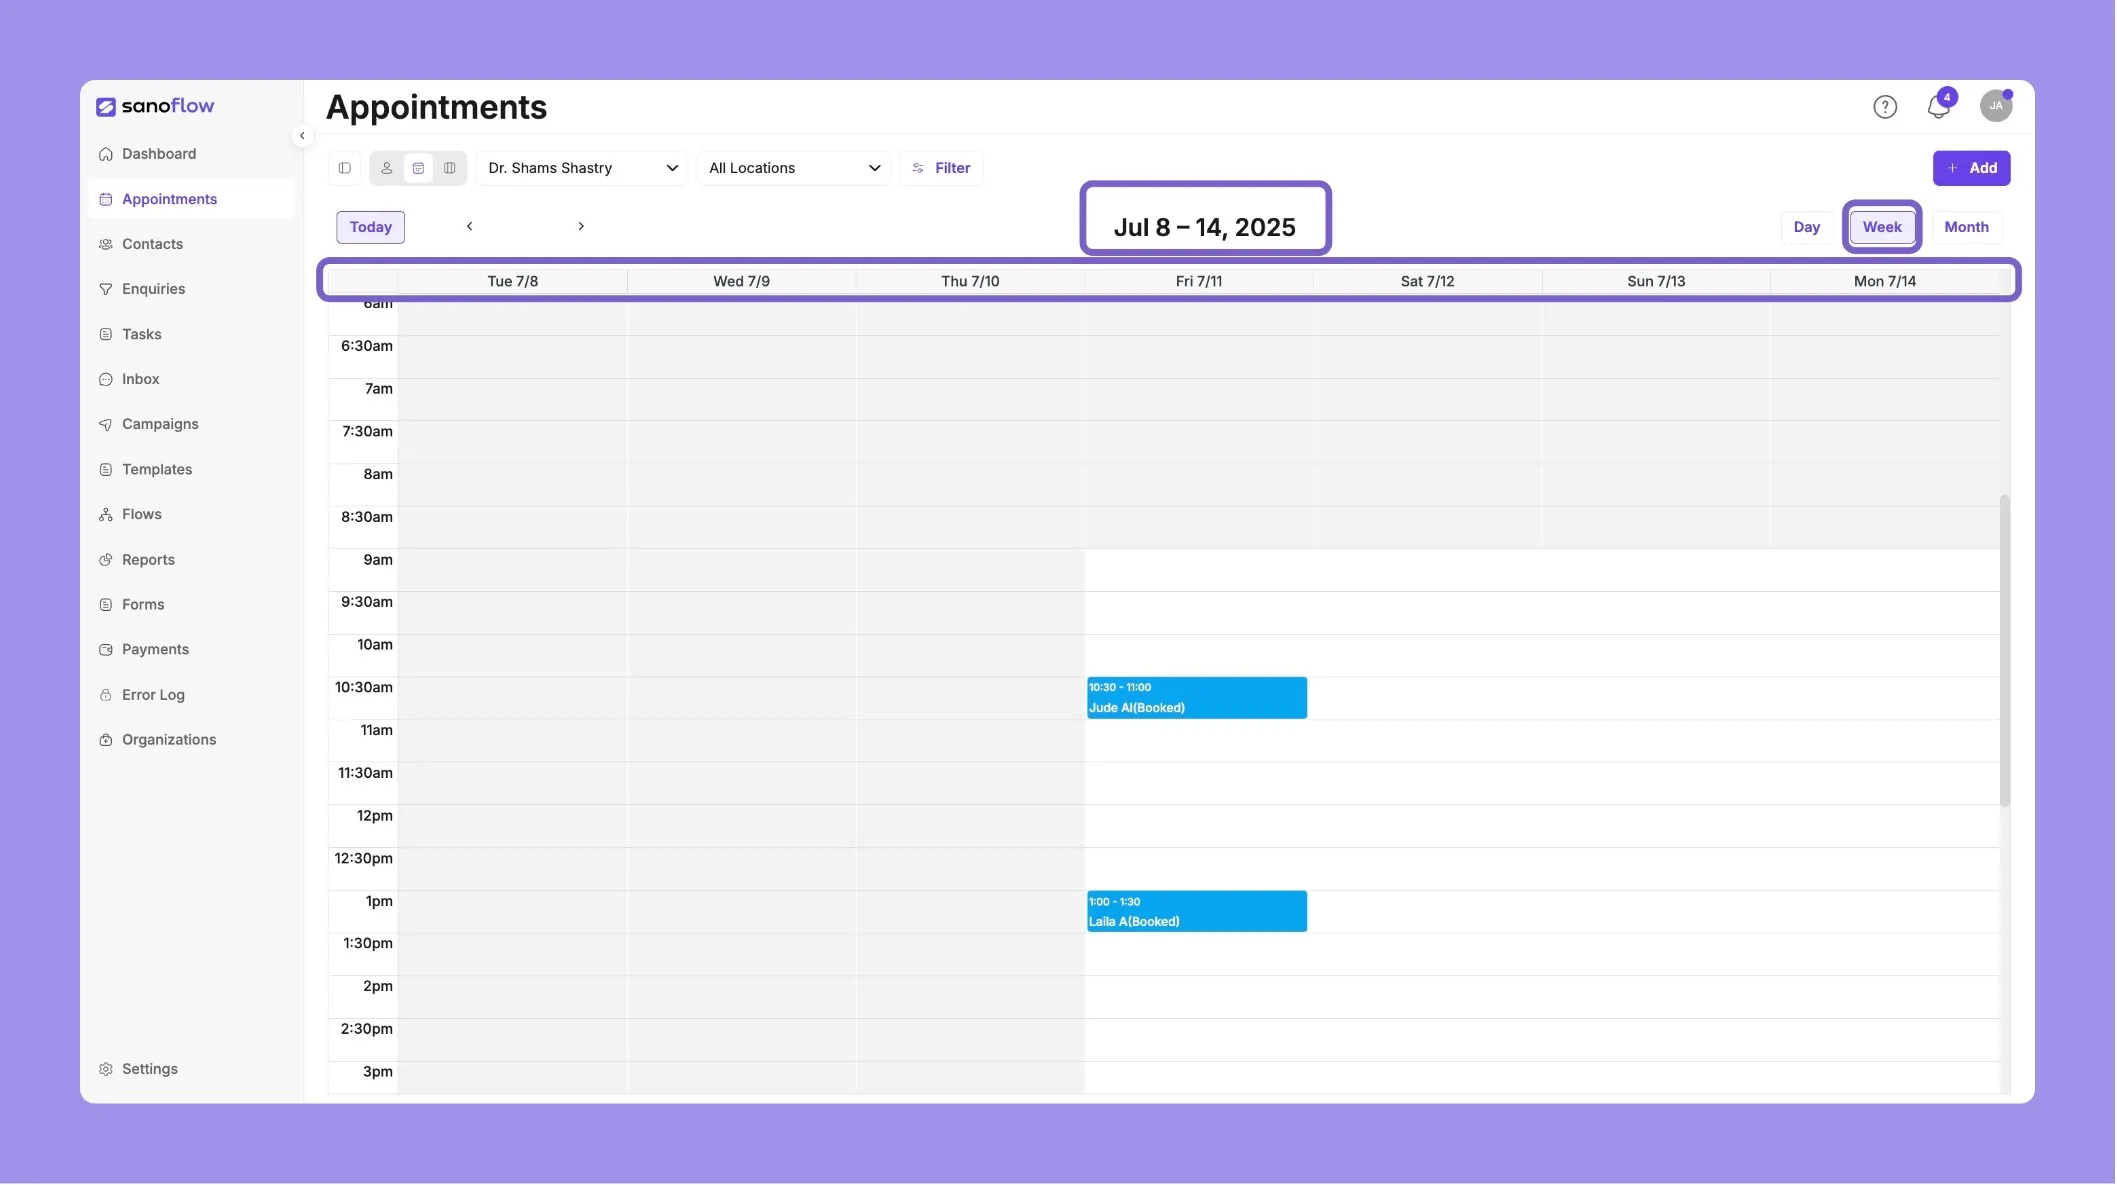
Task: Open notifications bell
Action: pos(1939,106)
